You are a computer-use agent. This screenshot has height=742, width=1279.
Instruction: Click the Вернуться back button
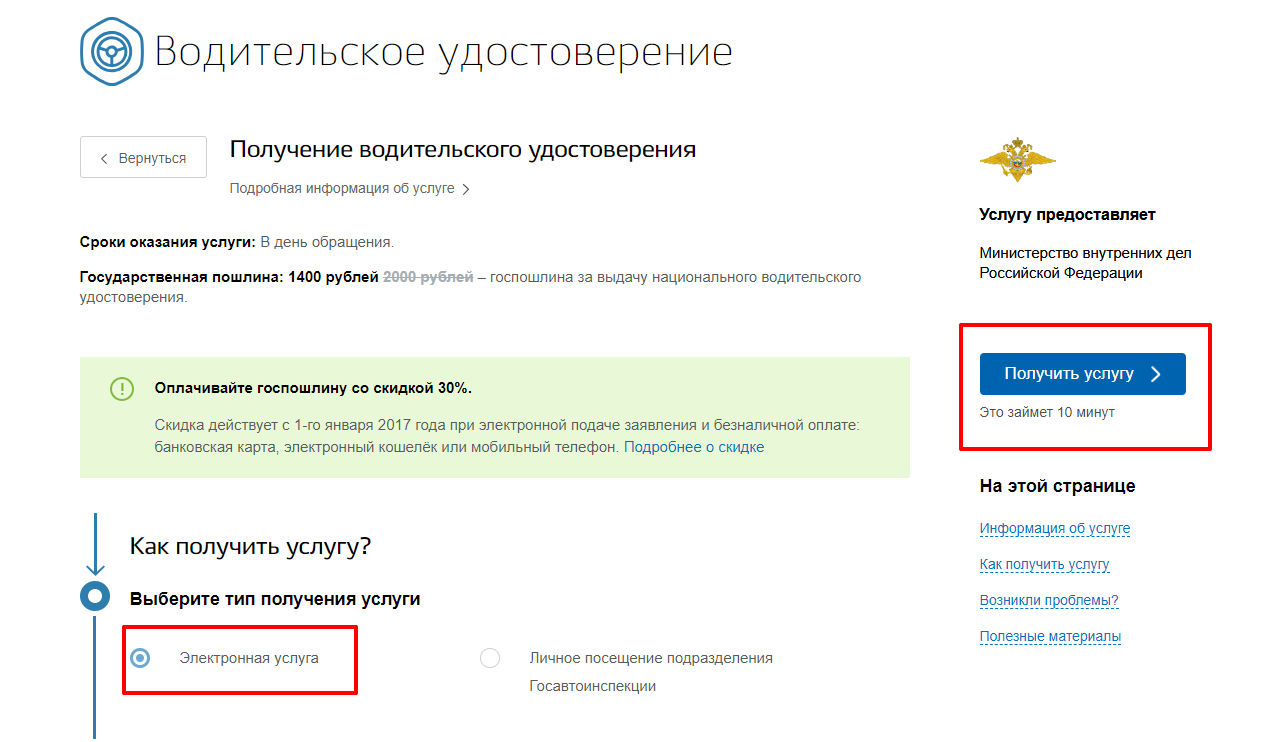click(x=144, y=158)
